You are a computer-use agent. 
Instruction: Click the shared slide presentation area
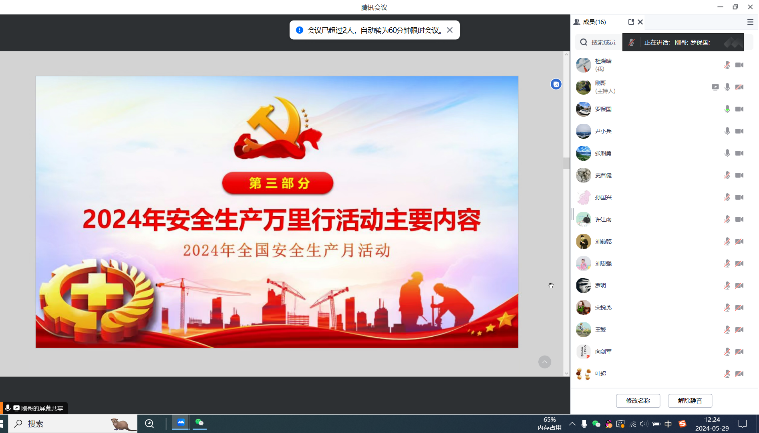pyautogui.click(x=277, y=211)
